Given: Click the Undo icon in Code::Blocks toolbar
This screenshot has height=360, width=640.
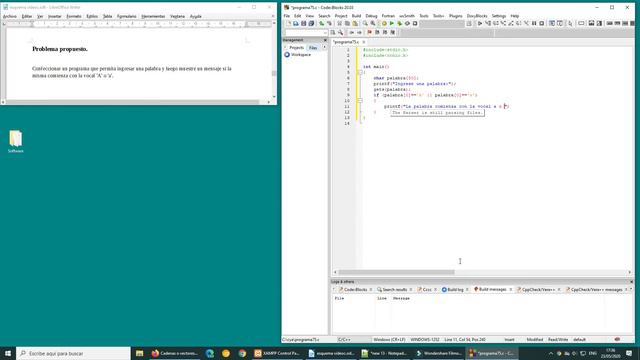Looking at the screenshot, I should 322,24.
